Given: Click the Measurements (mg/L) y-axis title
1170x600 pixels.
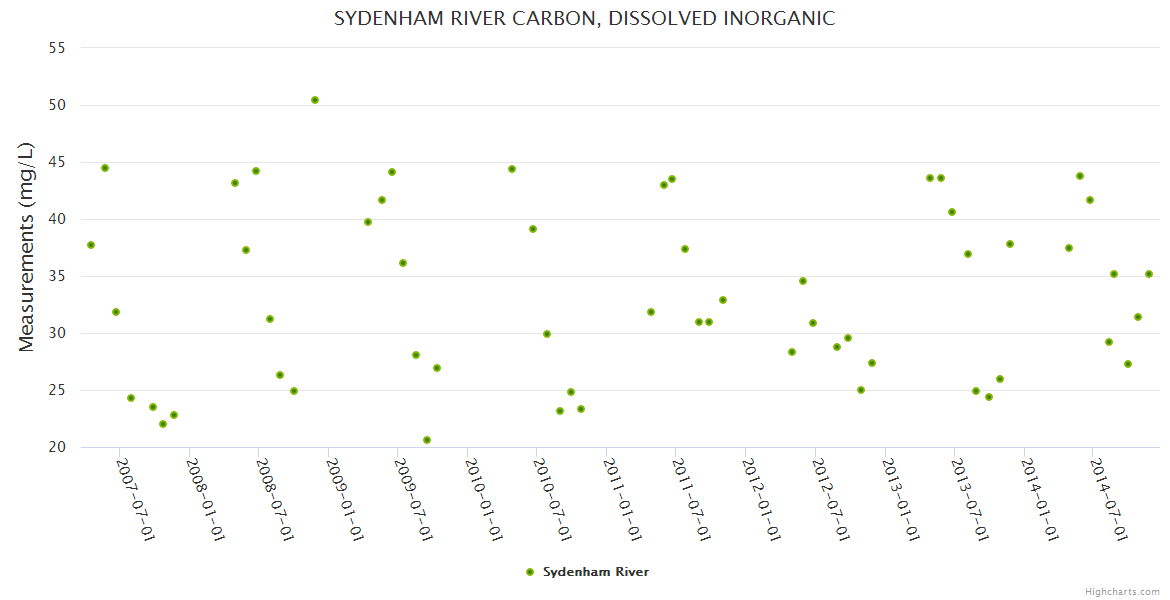Looking at the screenshot, I should (27, 247).
